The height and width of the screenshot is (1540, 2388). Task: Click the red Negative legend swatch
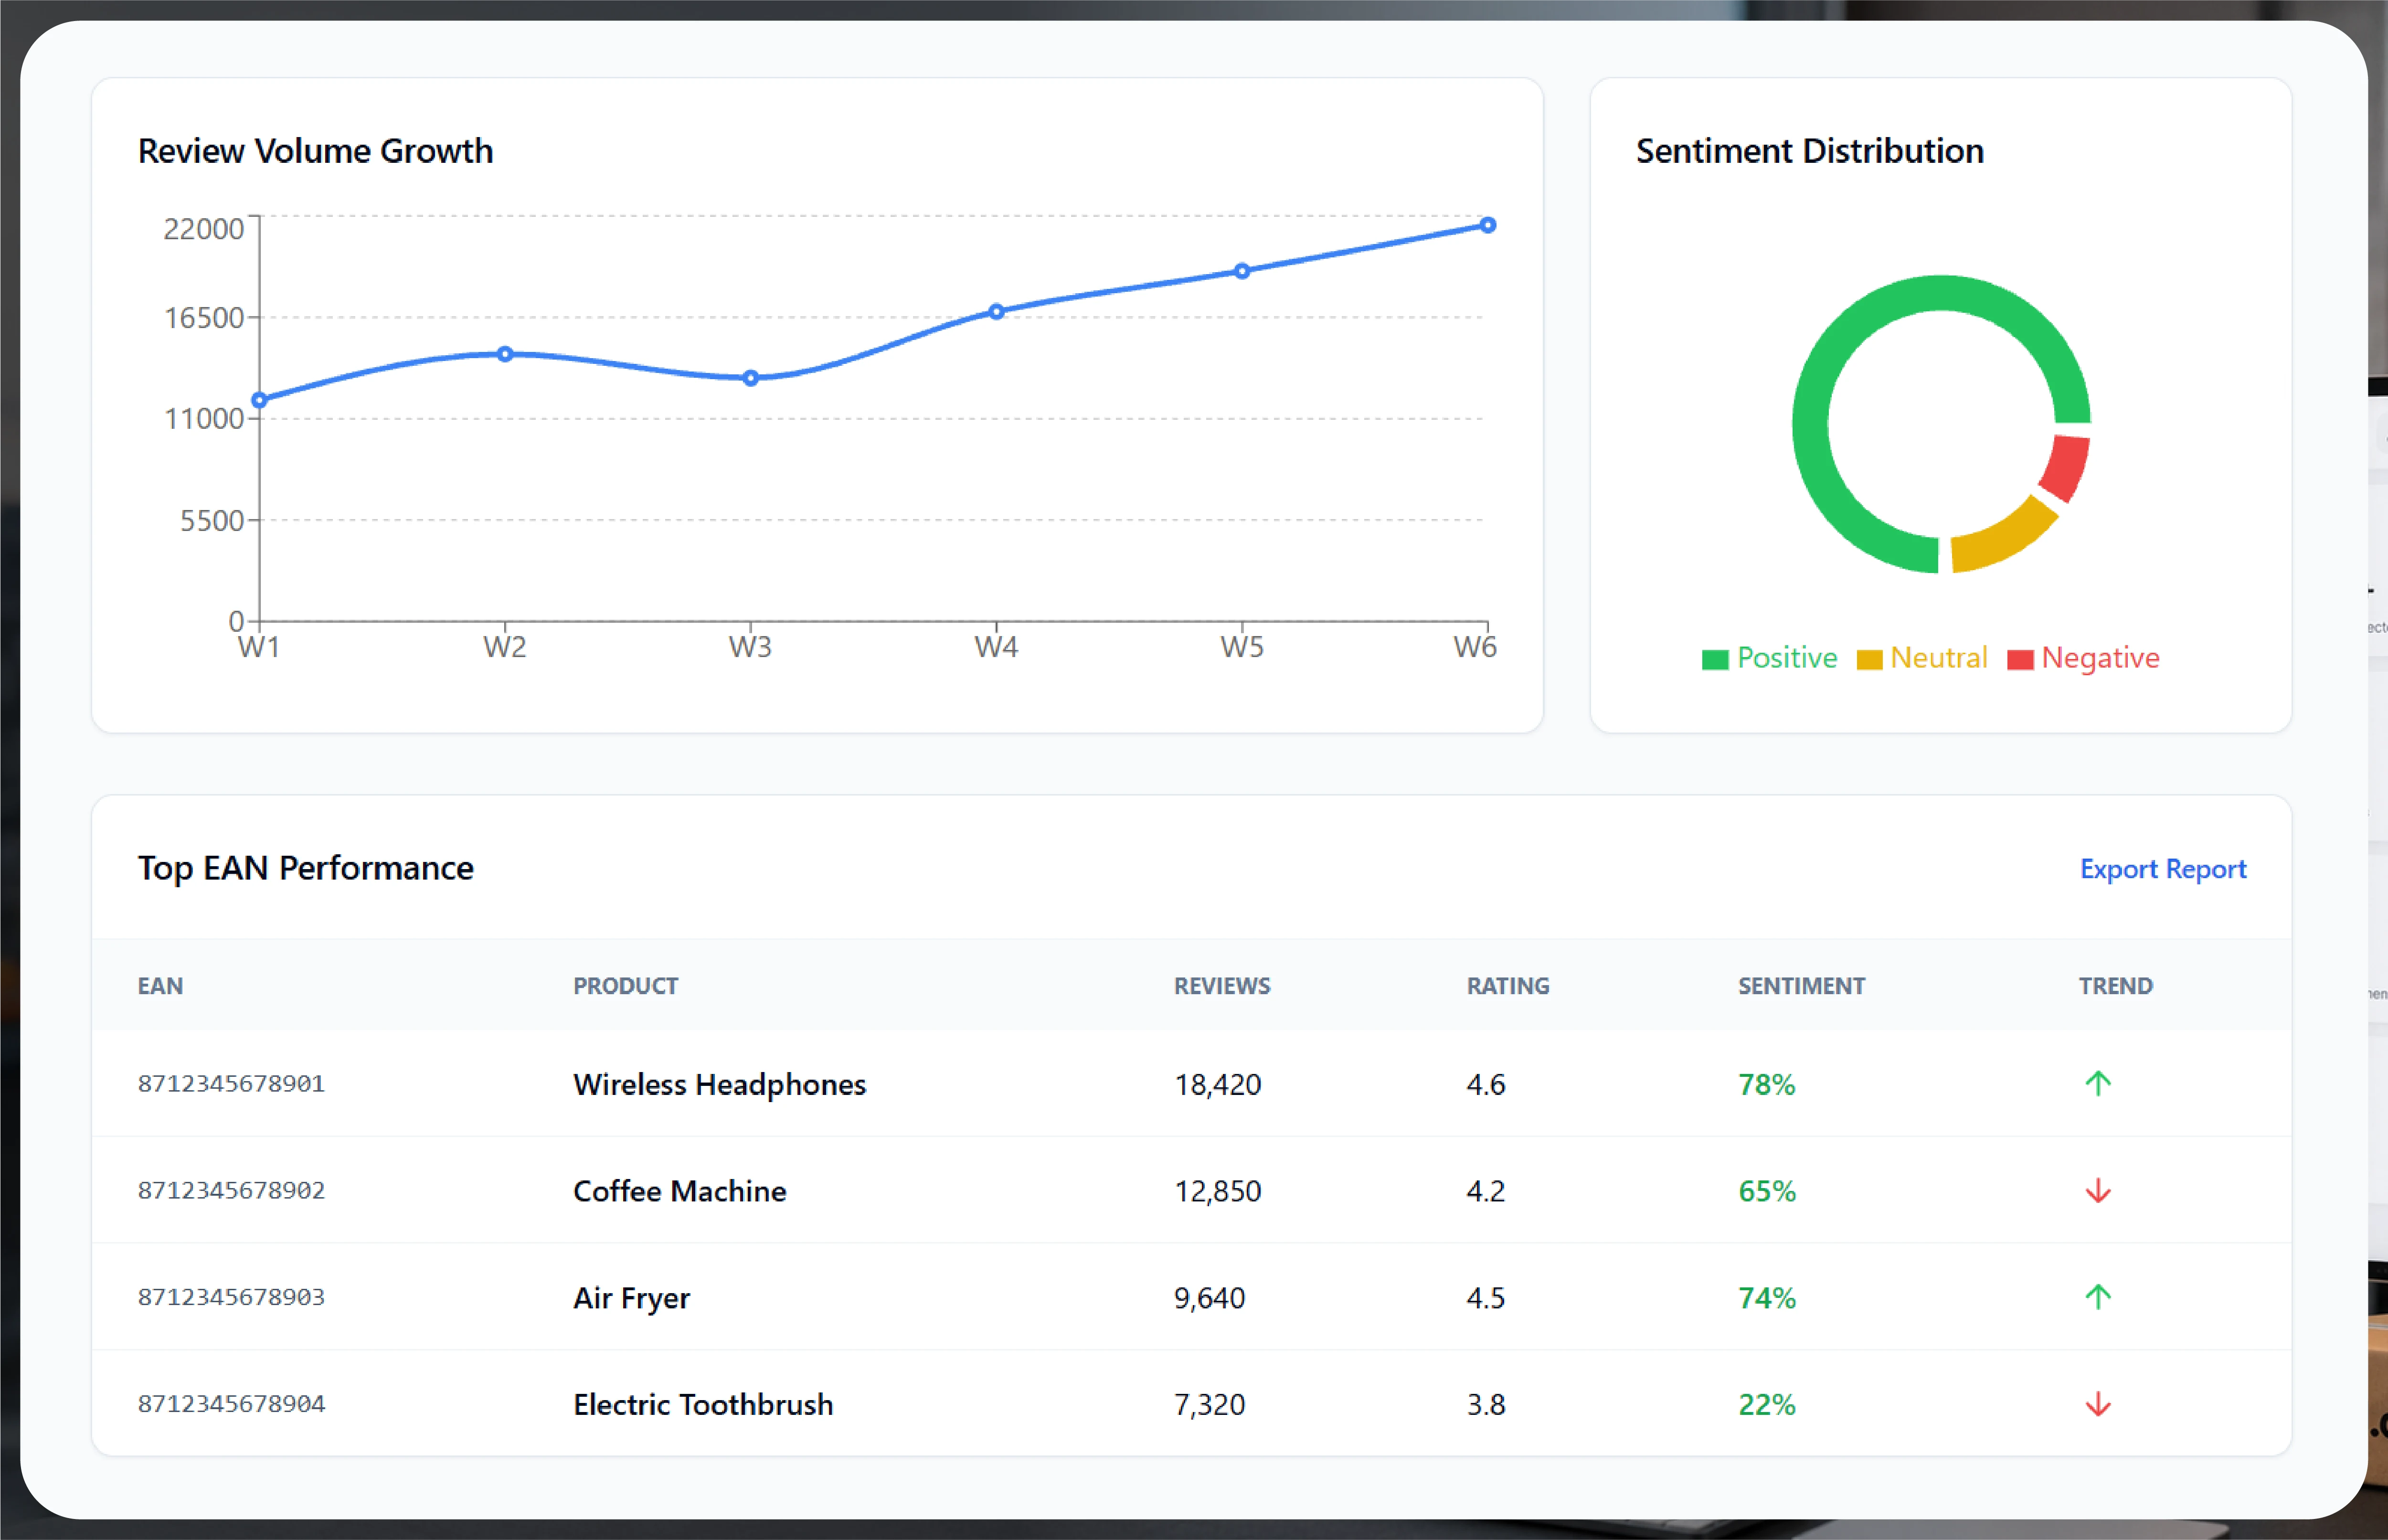(x=2020, y=660)
